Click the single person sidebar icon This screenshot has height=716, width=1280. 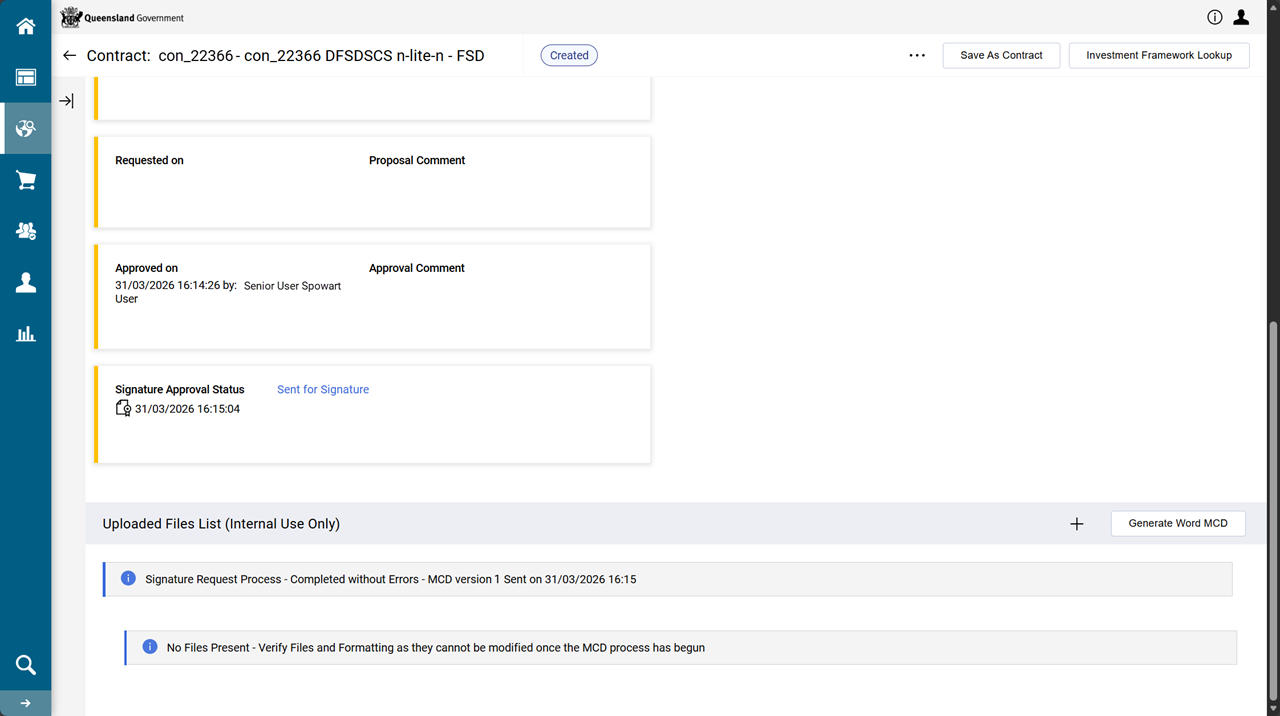tap(26, 283)
